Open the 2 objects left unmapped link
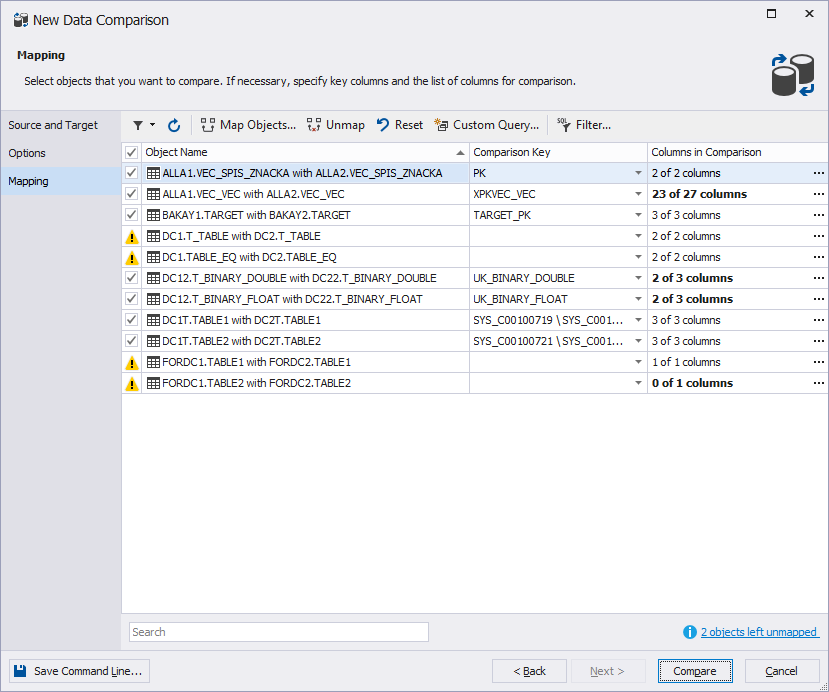 click(x=758, y=632)
